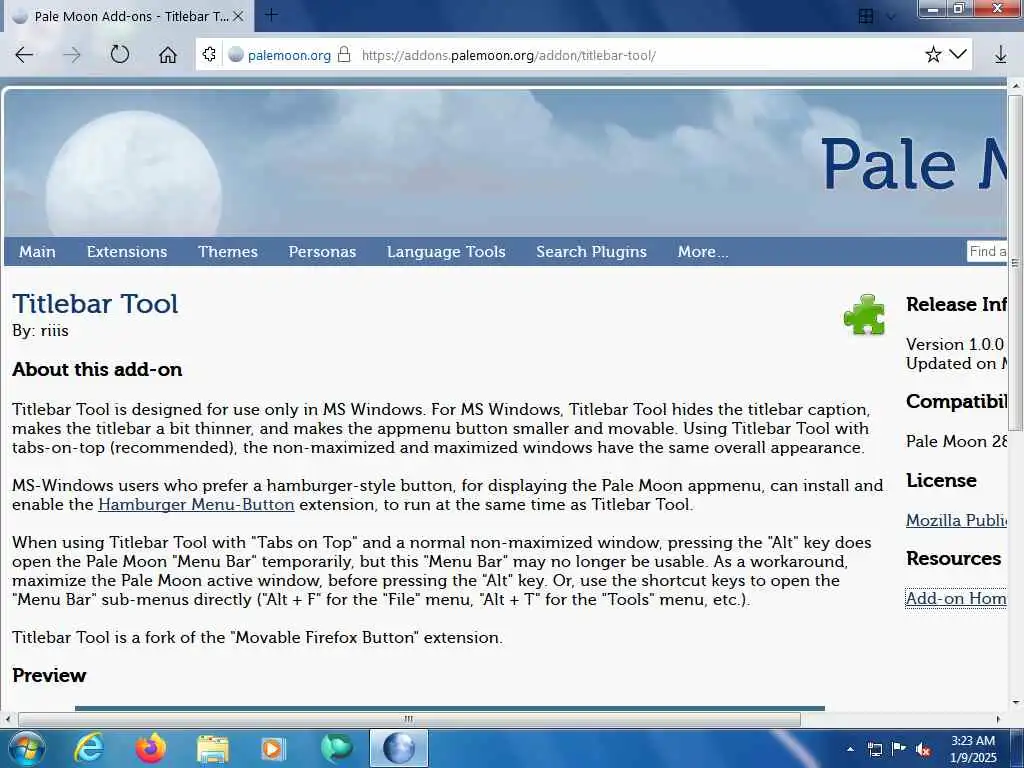
Task: Click the green puzzle piece add-on icon
Action: 864,315
